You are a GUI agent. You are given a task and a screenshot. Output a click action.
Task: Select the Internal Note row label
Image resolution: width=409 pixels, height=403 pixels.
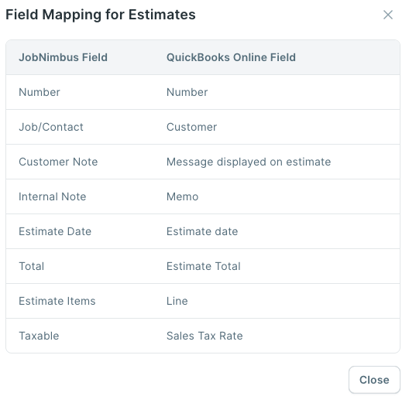point(52,197)
